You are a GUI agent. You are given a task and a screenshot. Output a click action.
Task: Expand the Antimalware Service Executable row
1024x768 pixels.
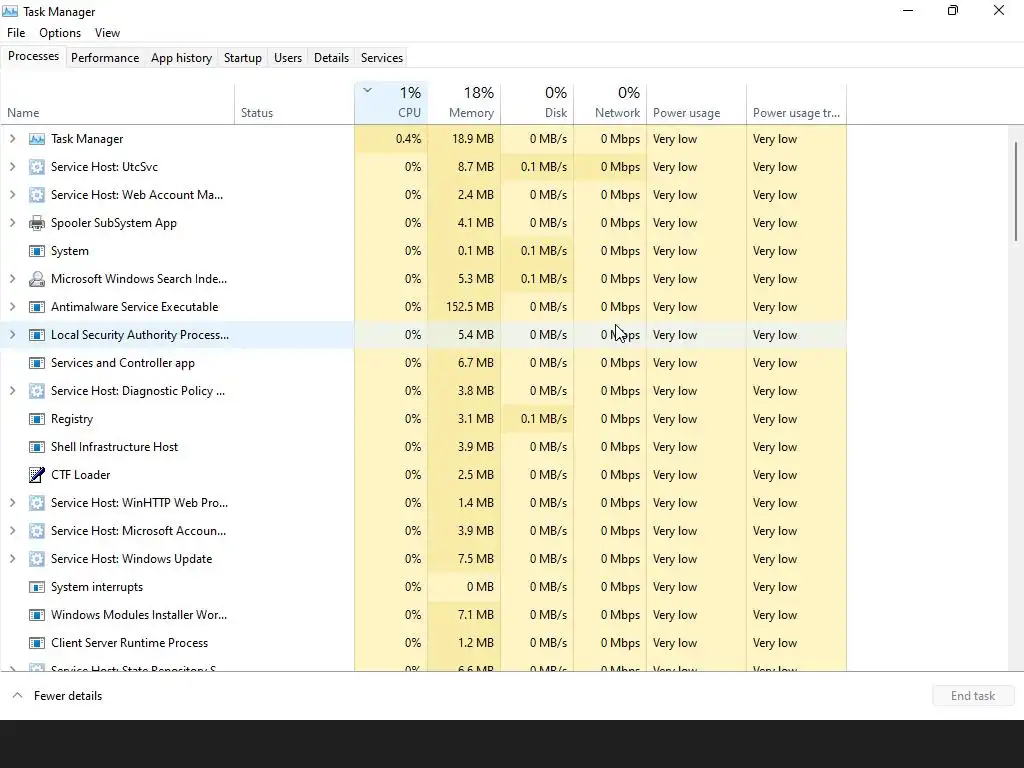click(x=12, y=307)
